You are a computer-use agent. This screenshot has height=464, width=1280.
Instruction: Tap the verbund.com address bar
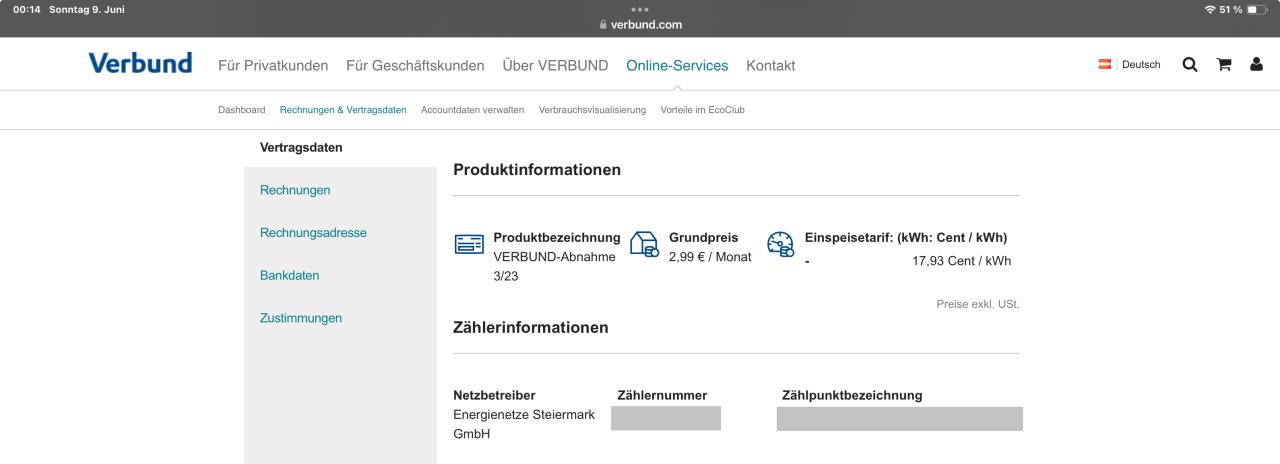click(x=640, y=25)
